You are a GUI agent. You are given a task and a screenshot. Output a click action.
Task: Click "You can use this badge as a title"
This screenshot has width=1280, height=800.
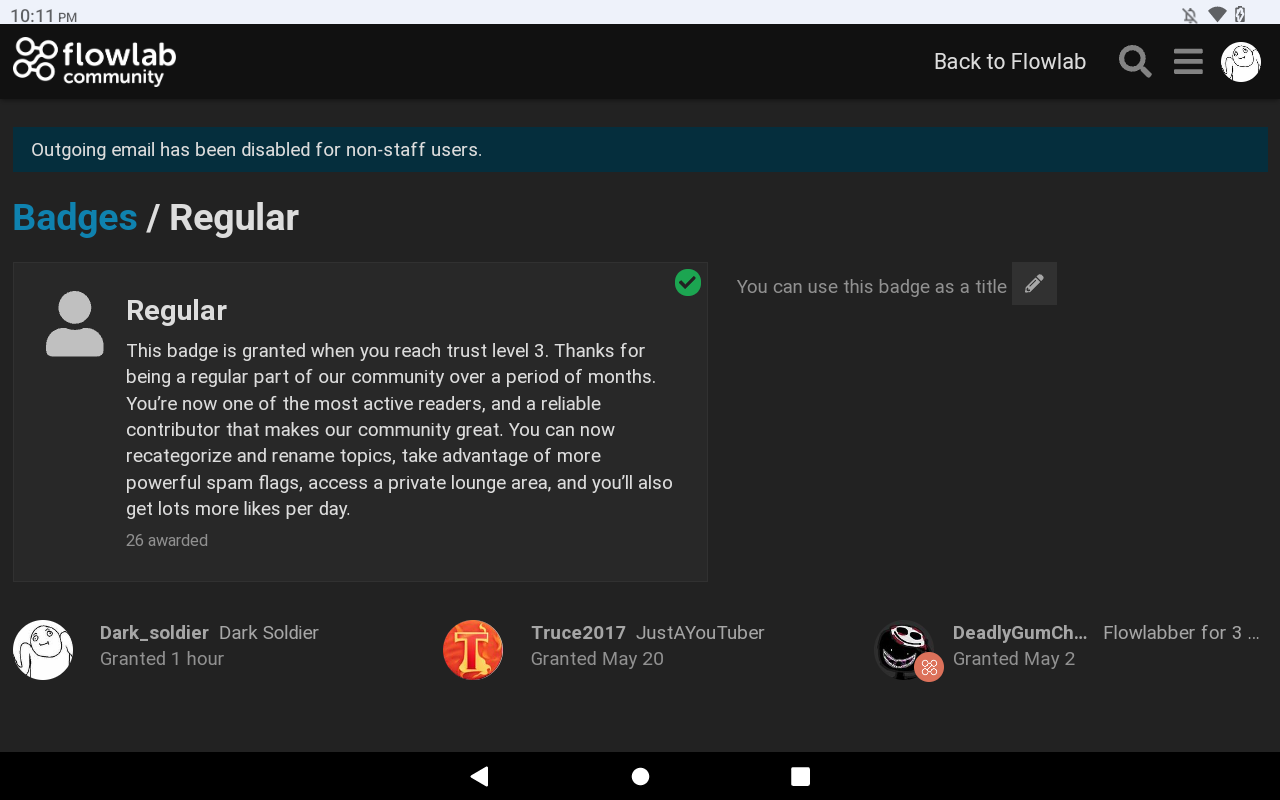(x=872, y=287)
